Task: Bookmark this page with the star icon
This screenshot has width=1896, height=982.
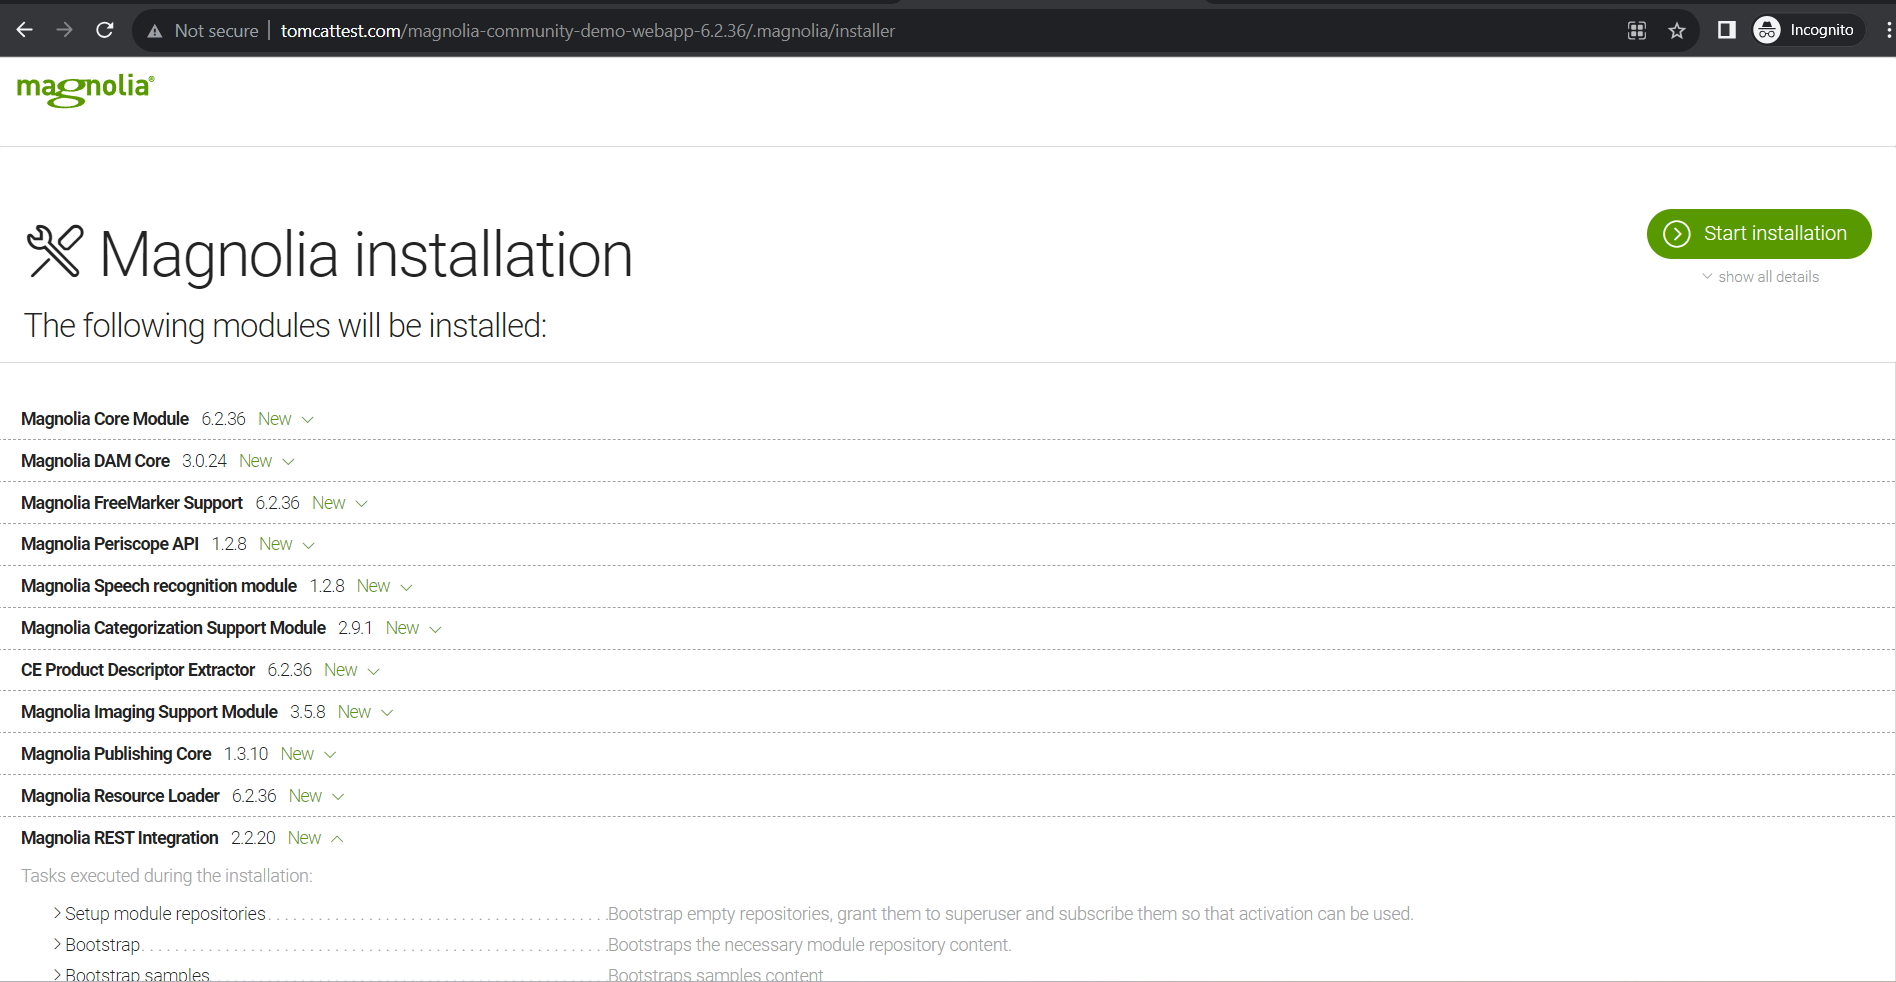Action: tap(1677, 31)
